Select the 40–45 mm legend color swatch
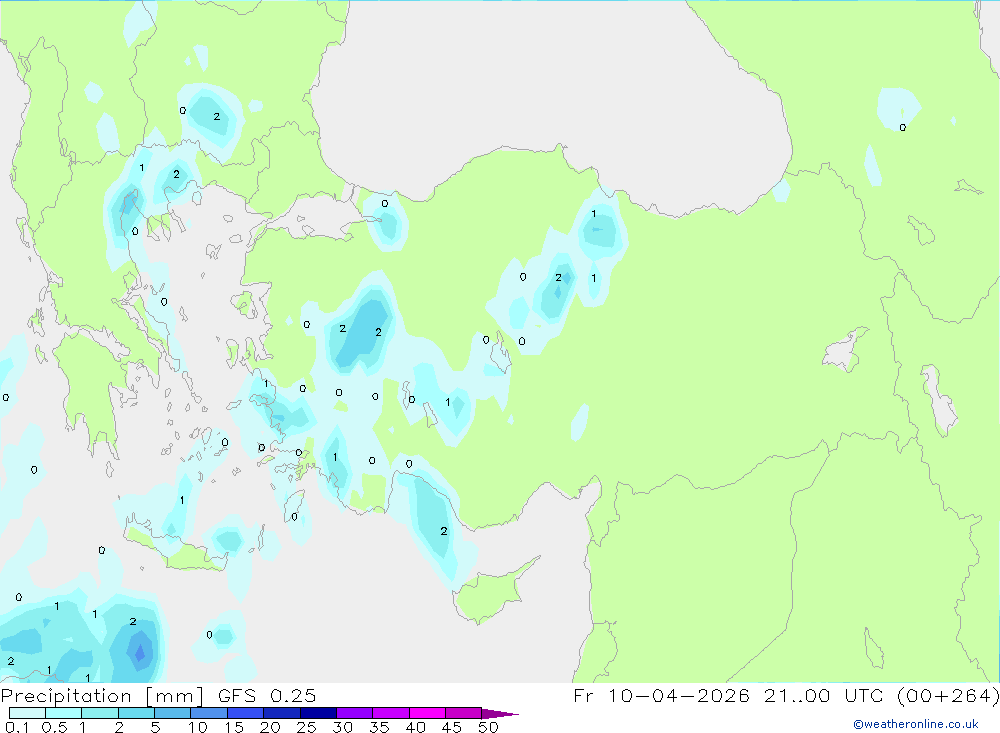This screenshot has height=733, width=1000. tap(427, 713)
